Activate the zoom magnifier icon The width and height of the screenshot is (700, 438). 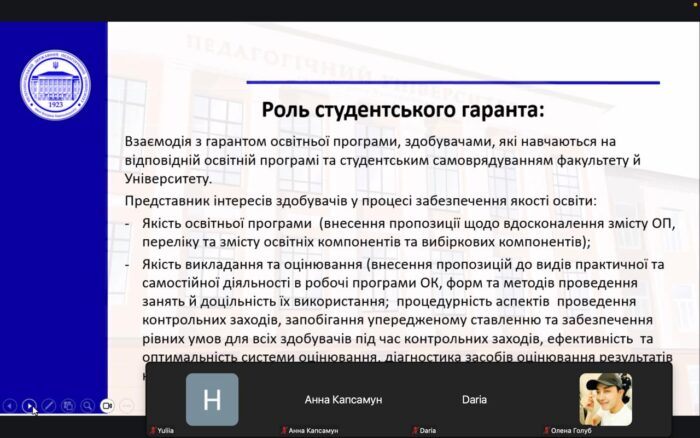pyautogui.click(x=87, y=406)
